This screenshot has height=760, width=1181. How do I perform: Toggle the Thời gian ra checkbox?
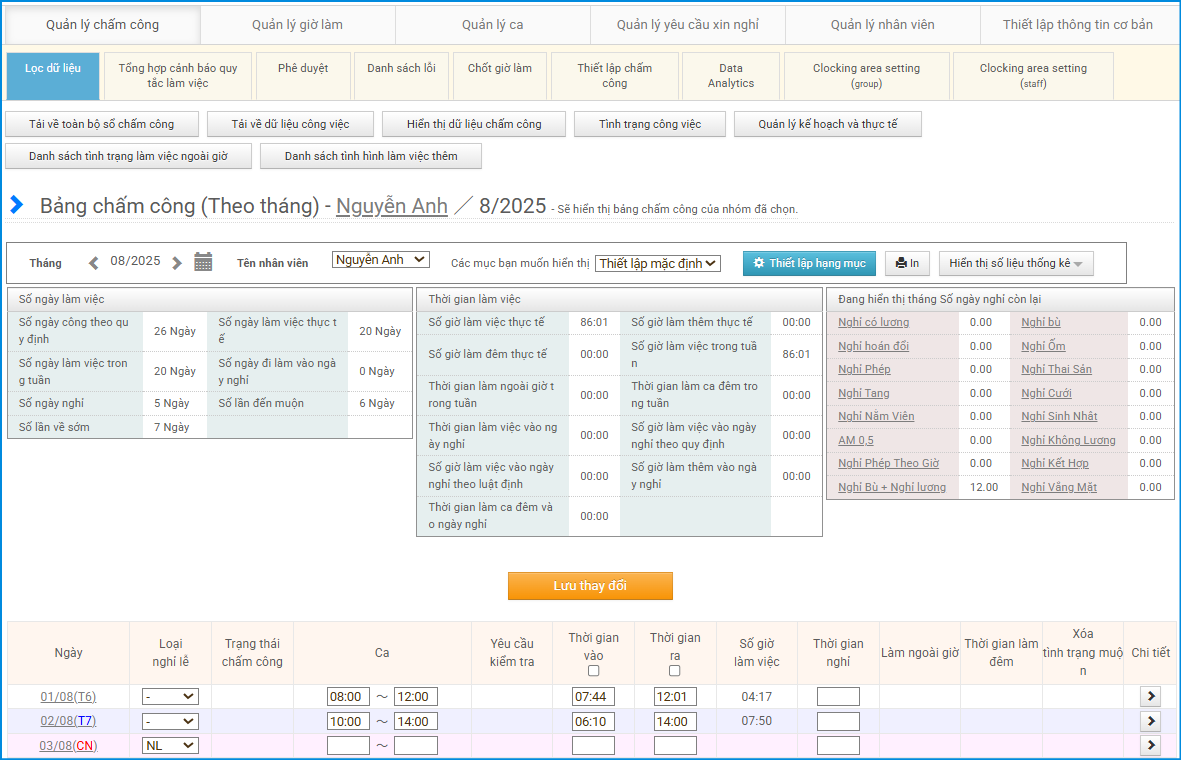674,671
